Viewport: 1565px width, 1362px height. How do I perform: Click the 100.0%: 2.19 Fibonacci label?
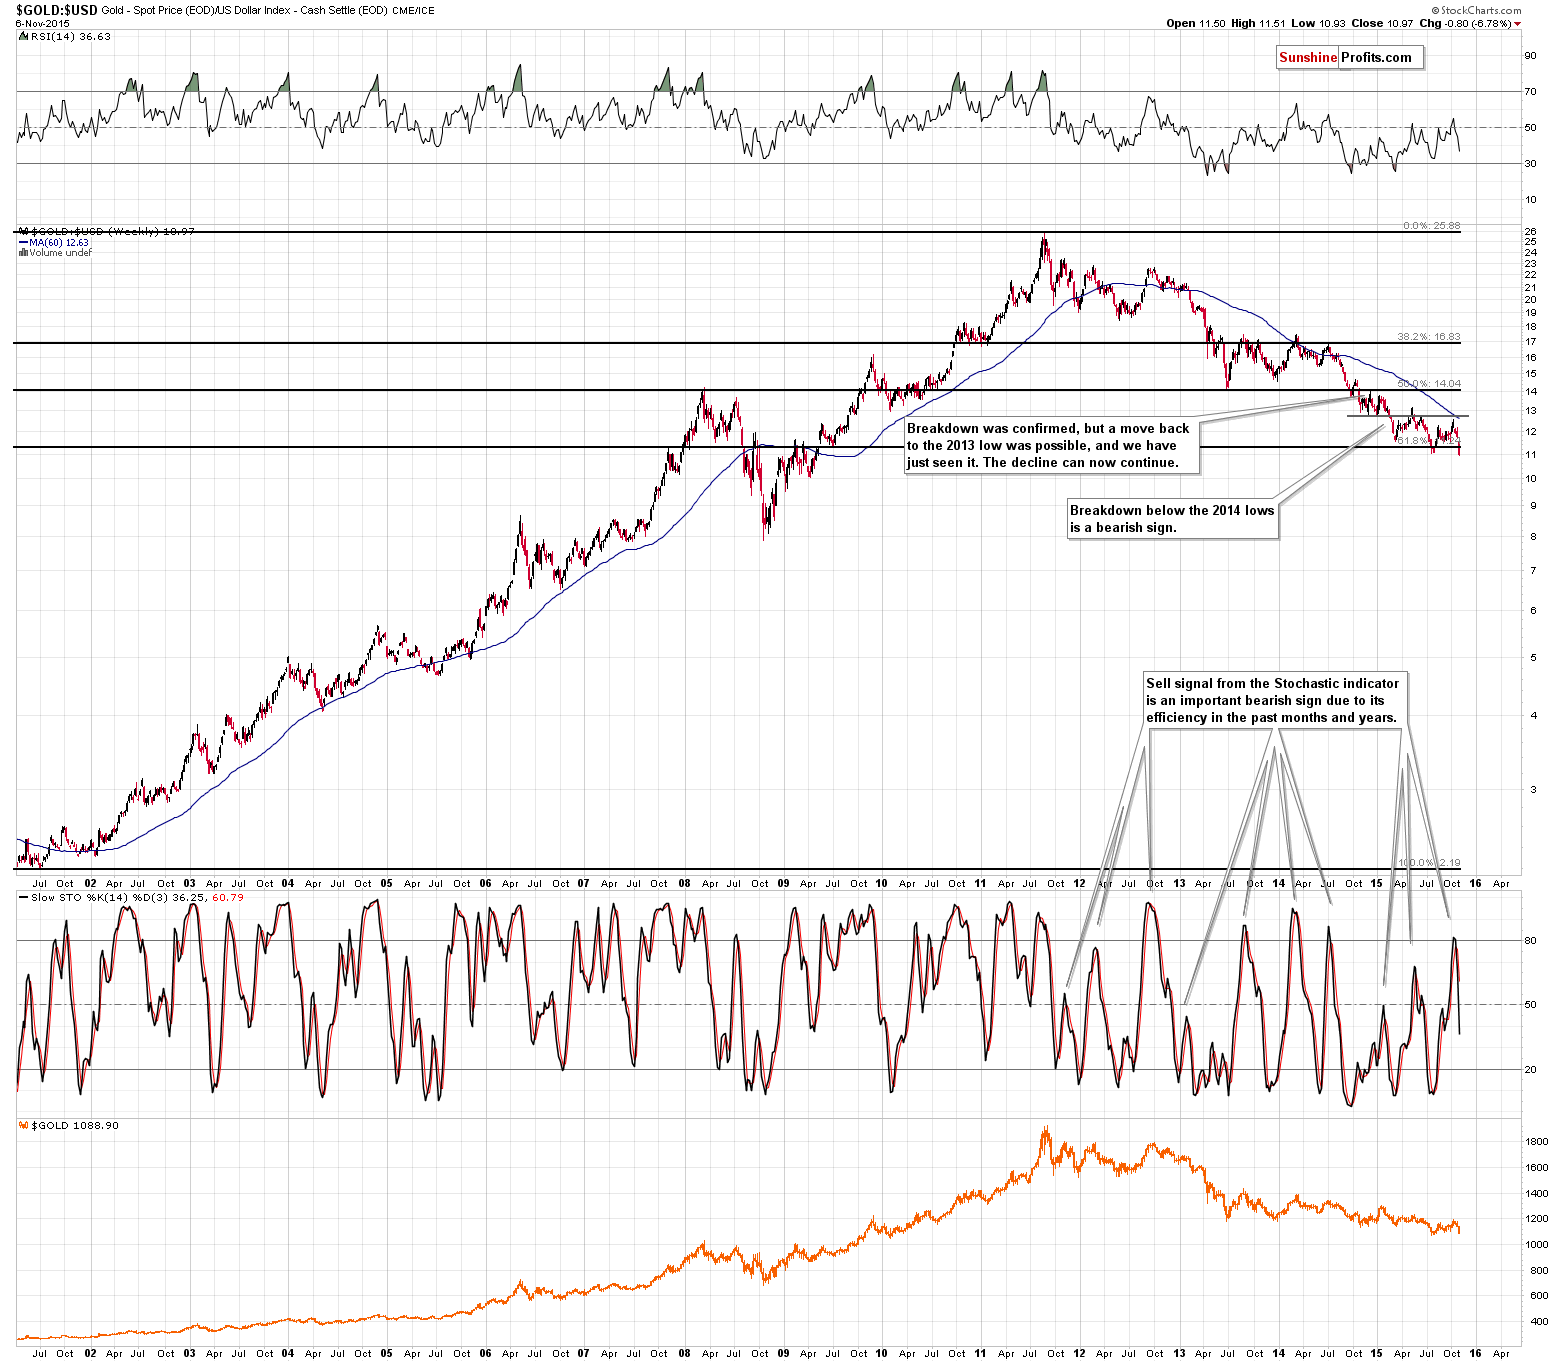click(x=1429, y=862)
